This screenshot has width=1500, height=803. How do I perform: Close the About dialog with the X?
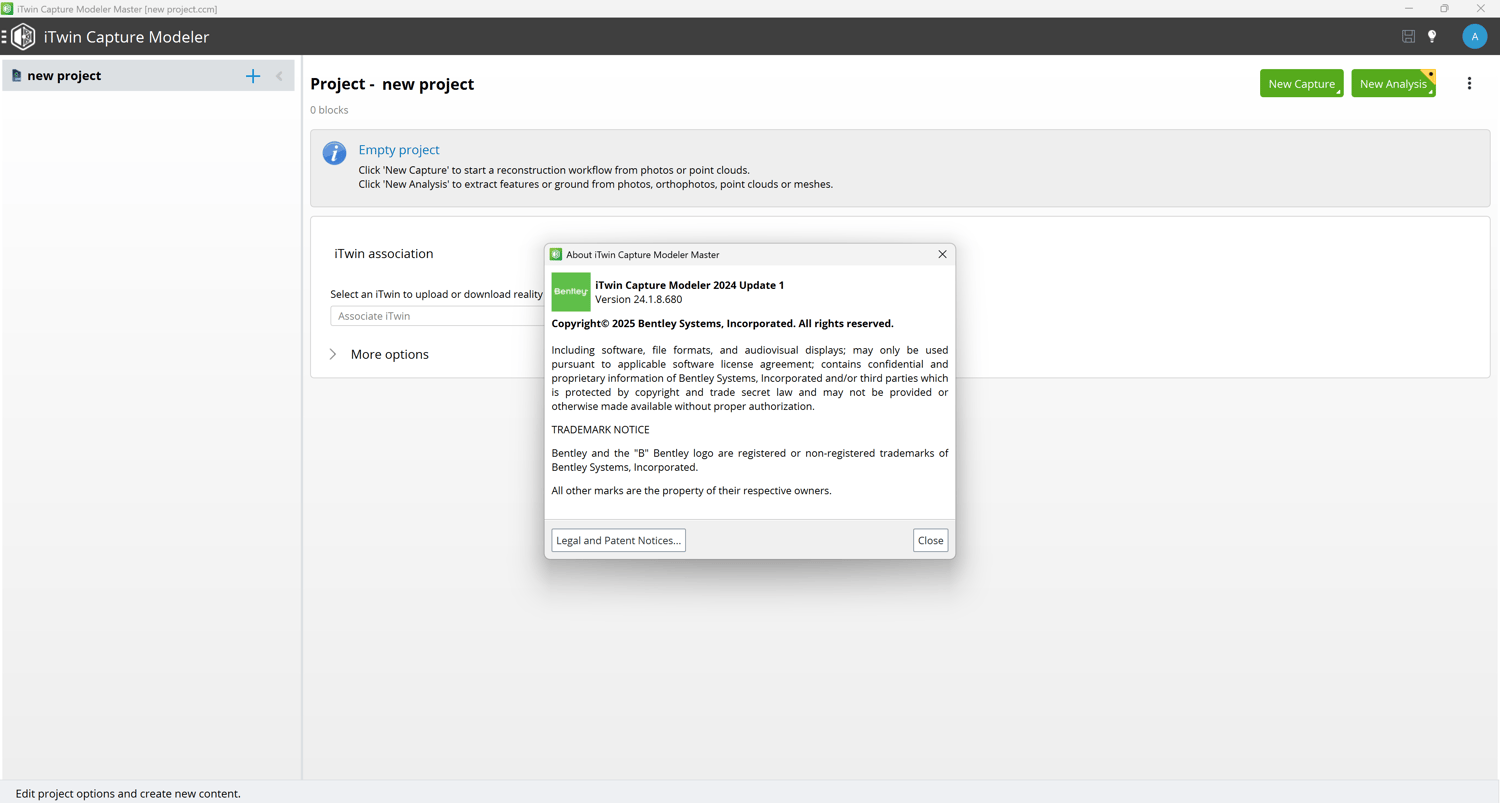[942, 254]
